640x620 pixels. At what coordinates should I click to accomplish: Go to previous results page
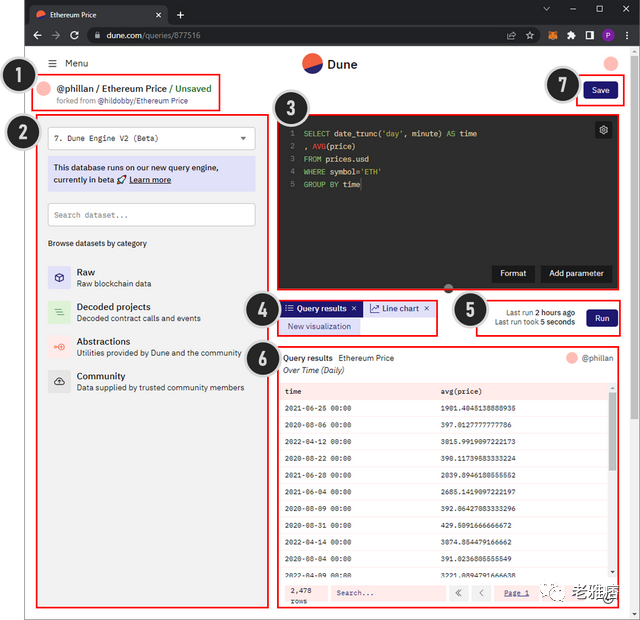pyautogui.click(x=481, y=593)
